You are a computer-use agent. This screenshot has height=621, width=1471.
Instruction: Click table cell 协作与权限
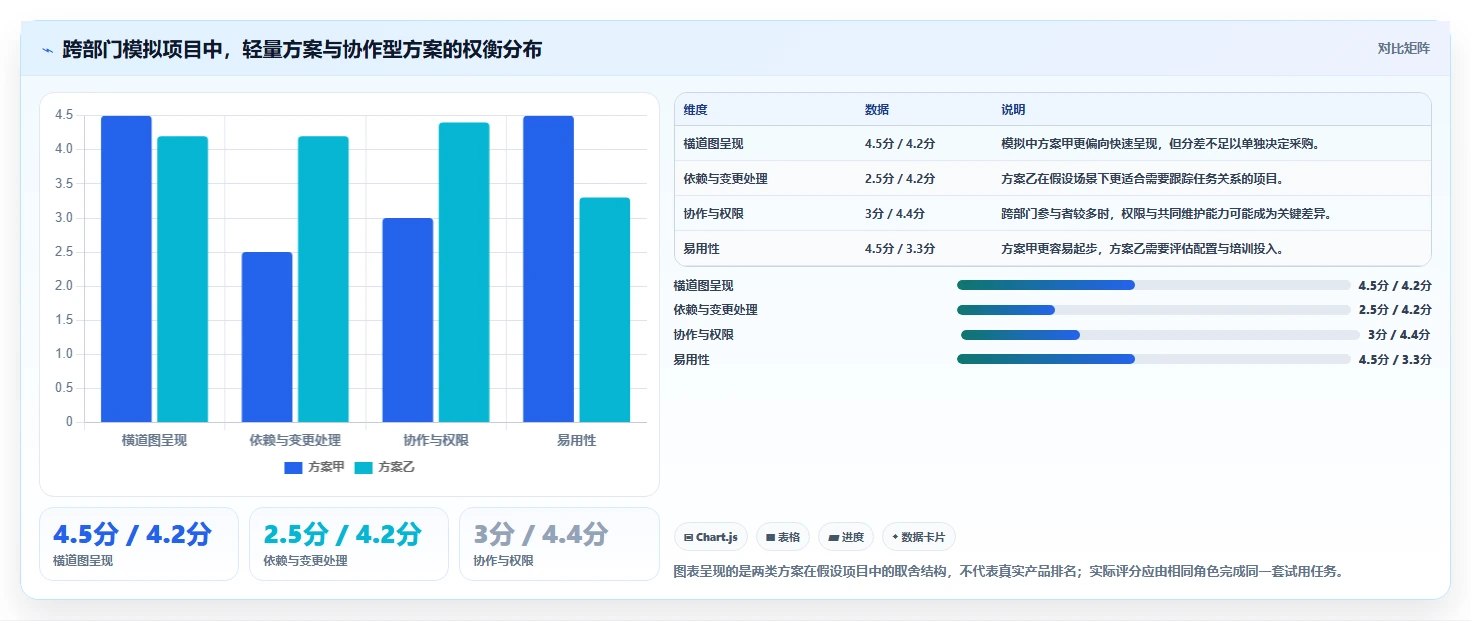[713, 213]
